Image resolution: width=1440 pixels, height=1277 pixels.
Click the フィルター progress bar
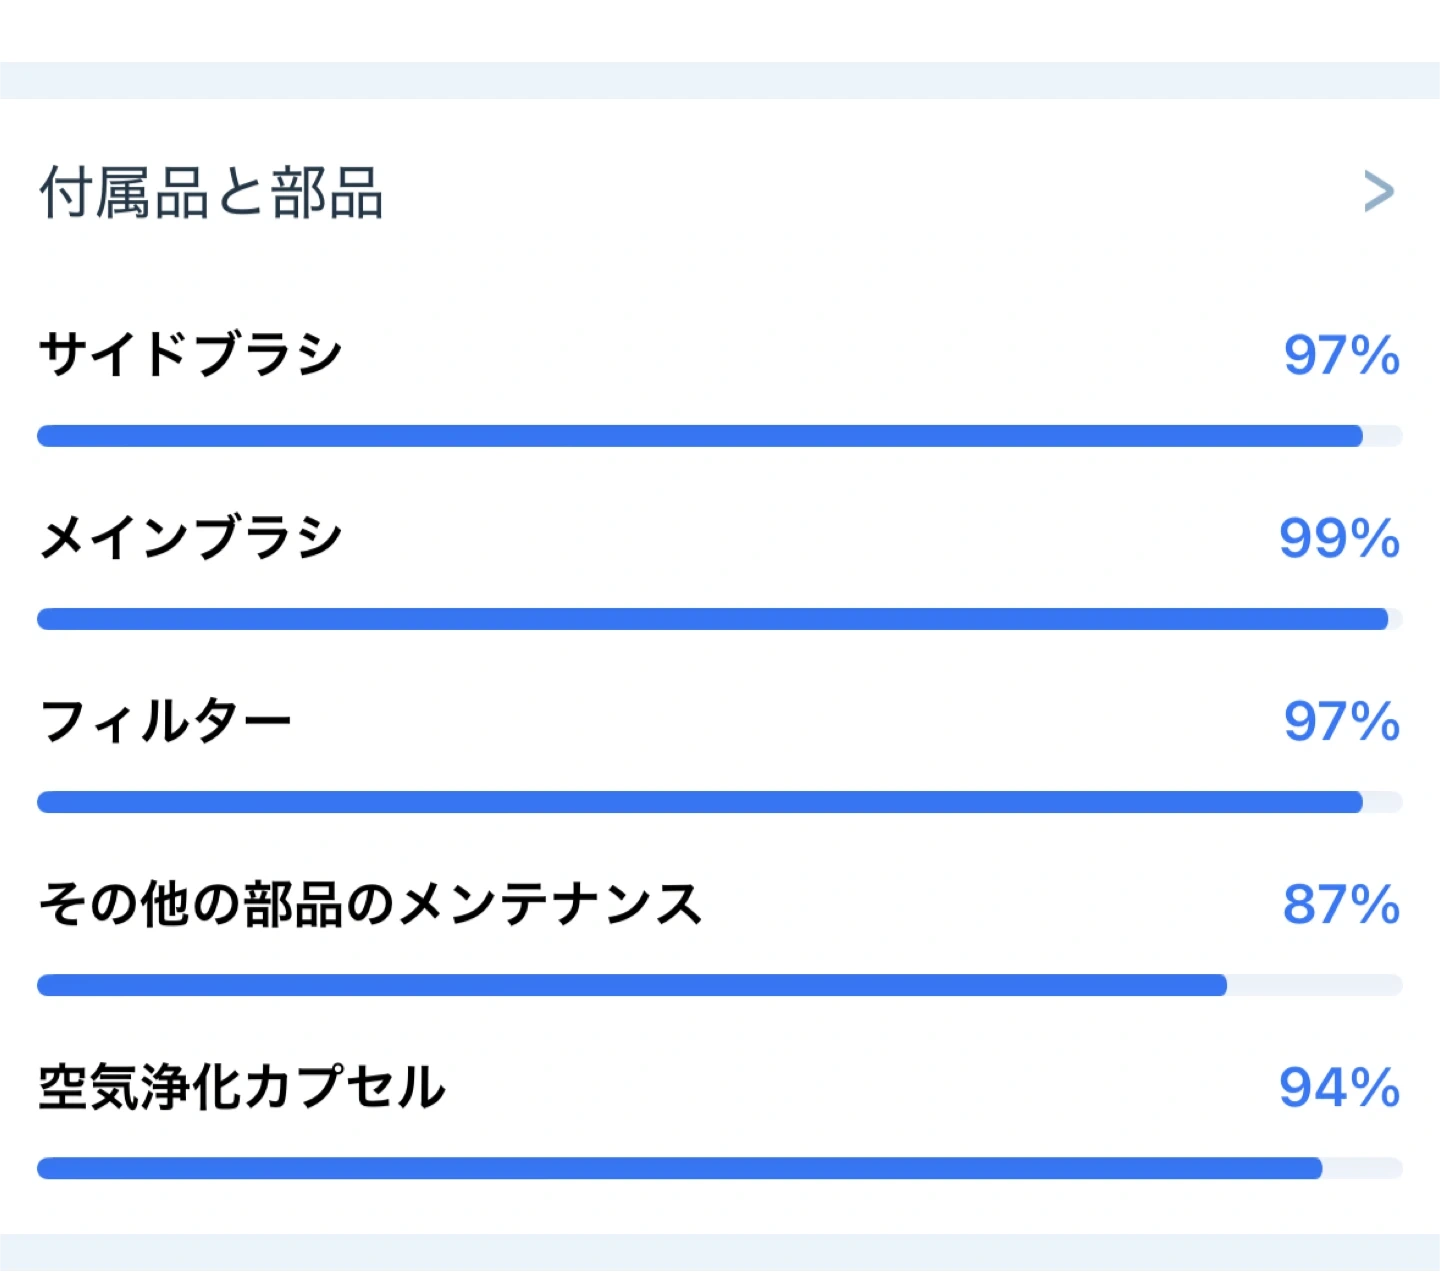[x=700, y=802]
